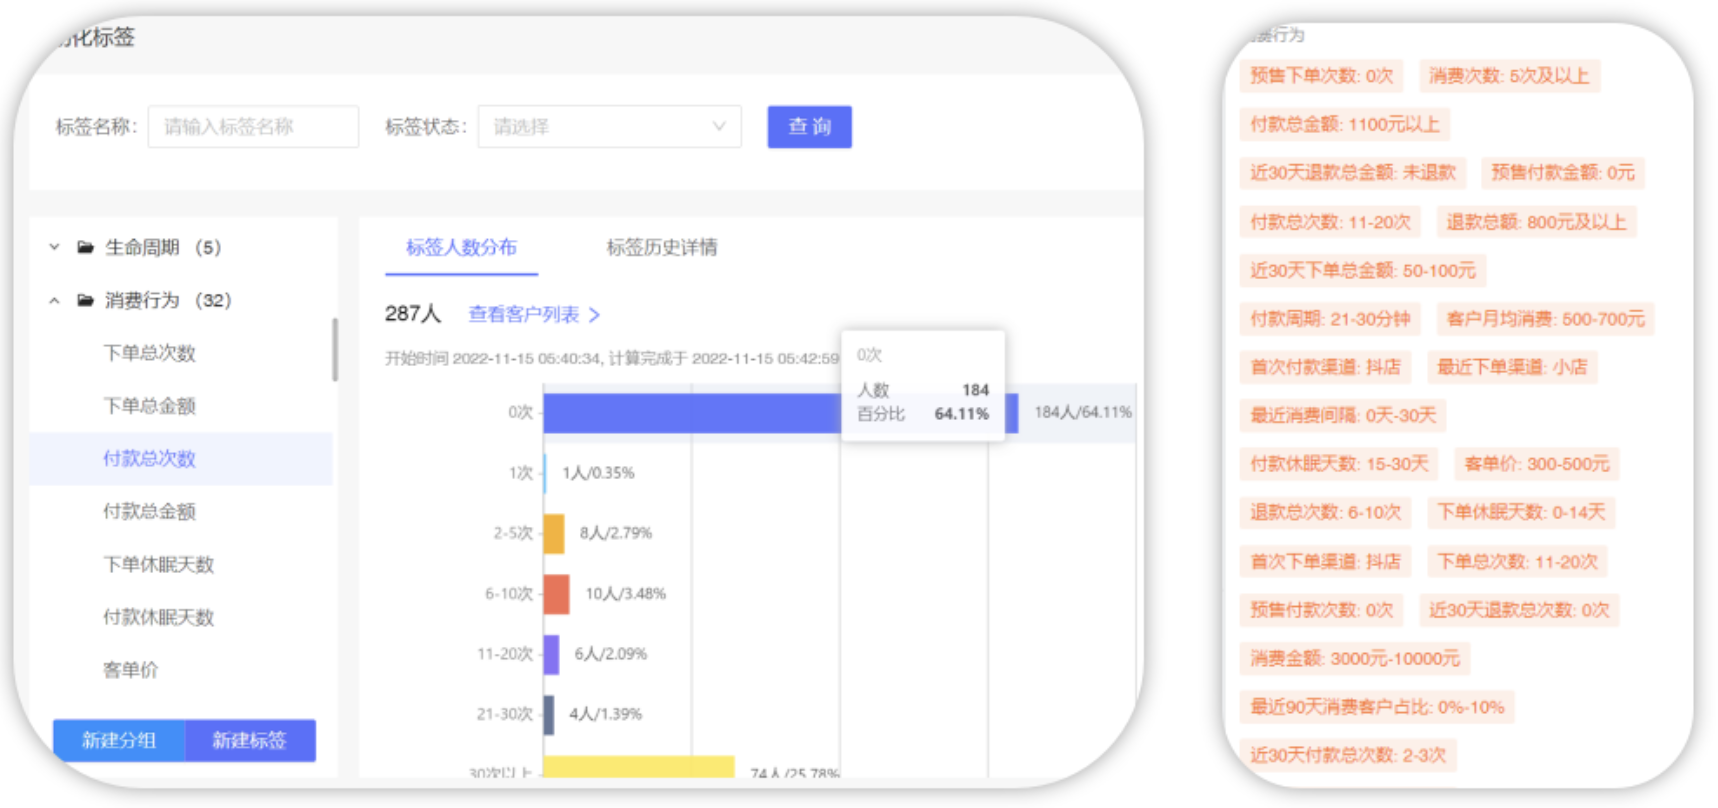This screenshot has width=1718, height=808.
Task: Click the 标签名称 input field
Action: click(253, 127)
